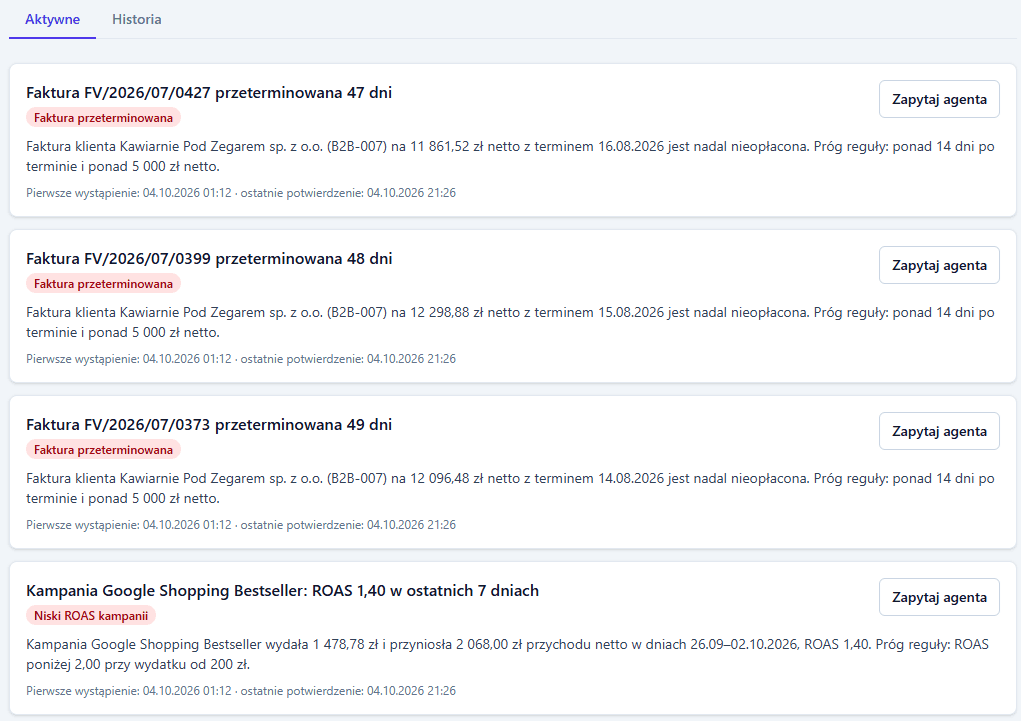Click the timestamp line under invoice FV/2026/07/0427
The height and width of the screenshot is (721, 1021).
coord(241,193)
